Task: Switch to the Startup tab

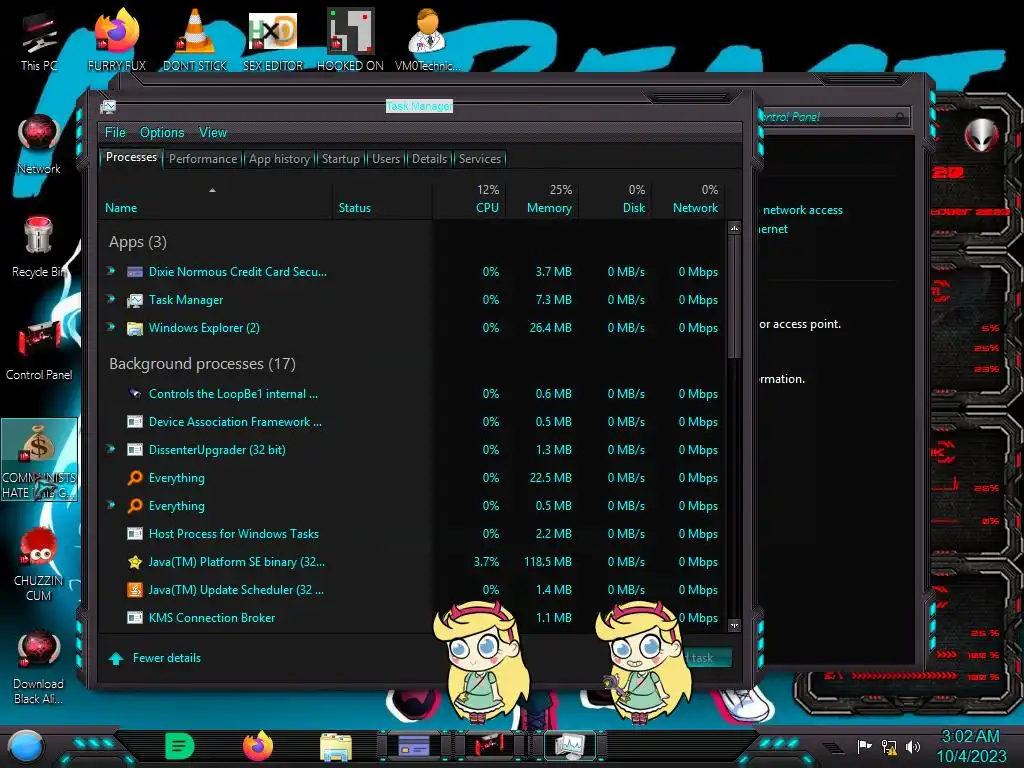Action: click(x=340, y=159)
